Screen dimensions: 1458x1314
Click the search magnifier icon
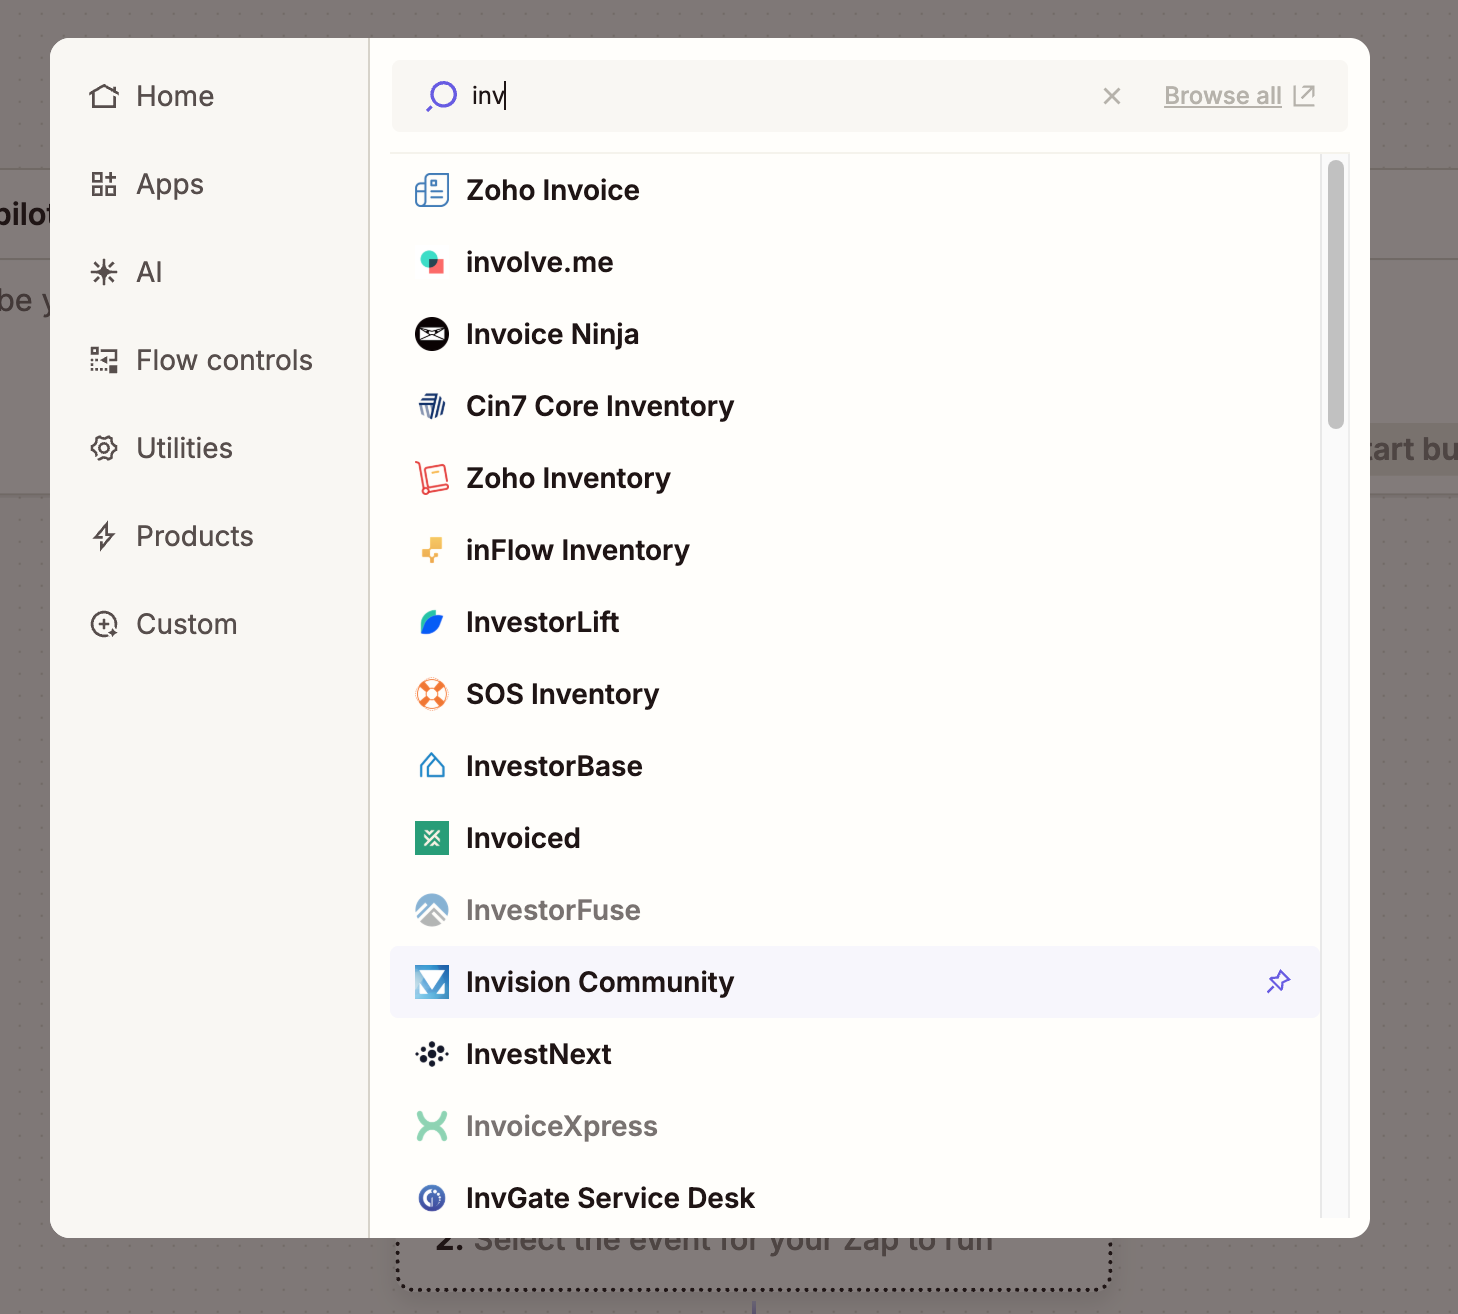(441, 96)
